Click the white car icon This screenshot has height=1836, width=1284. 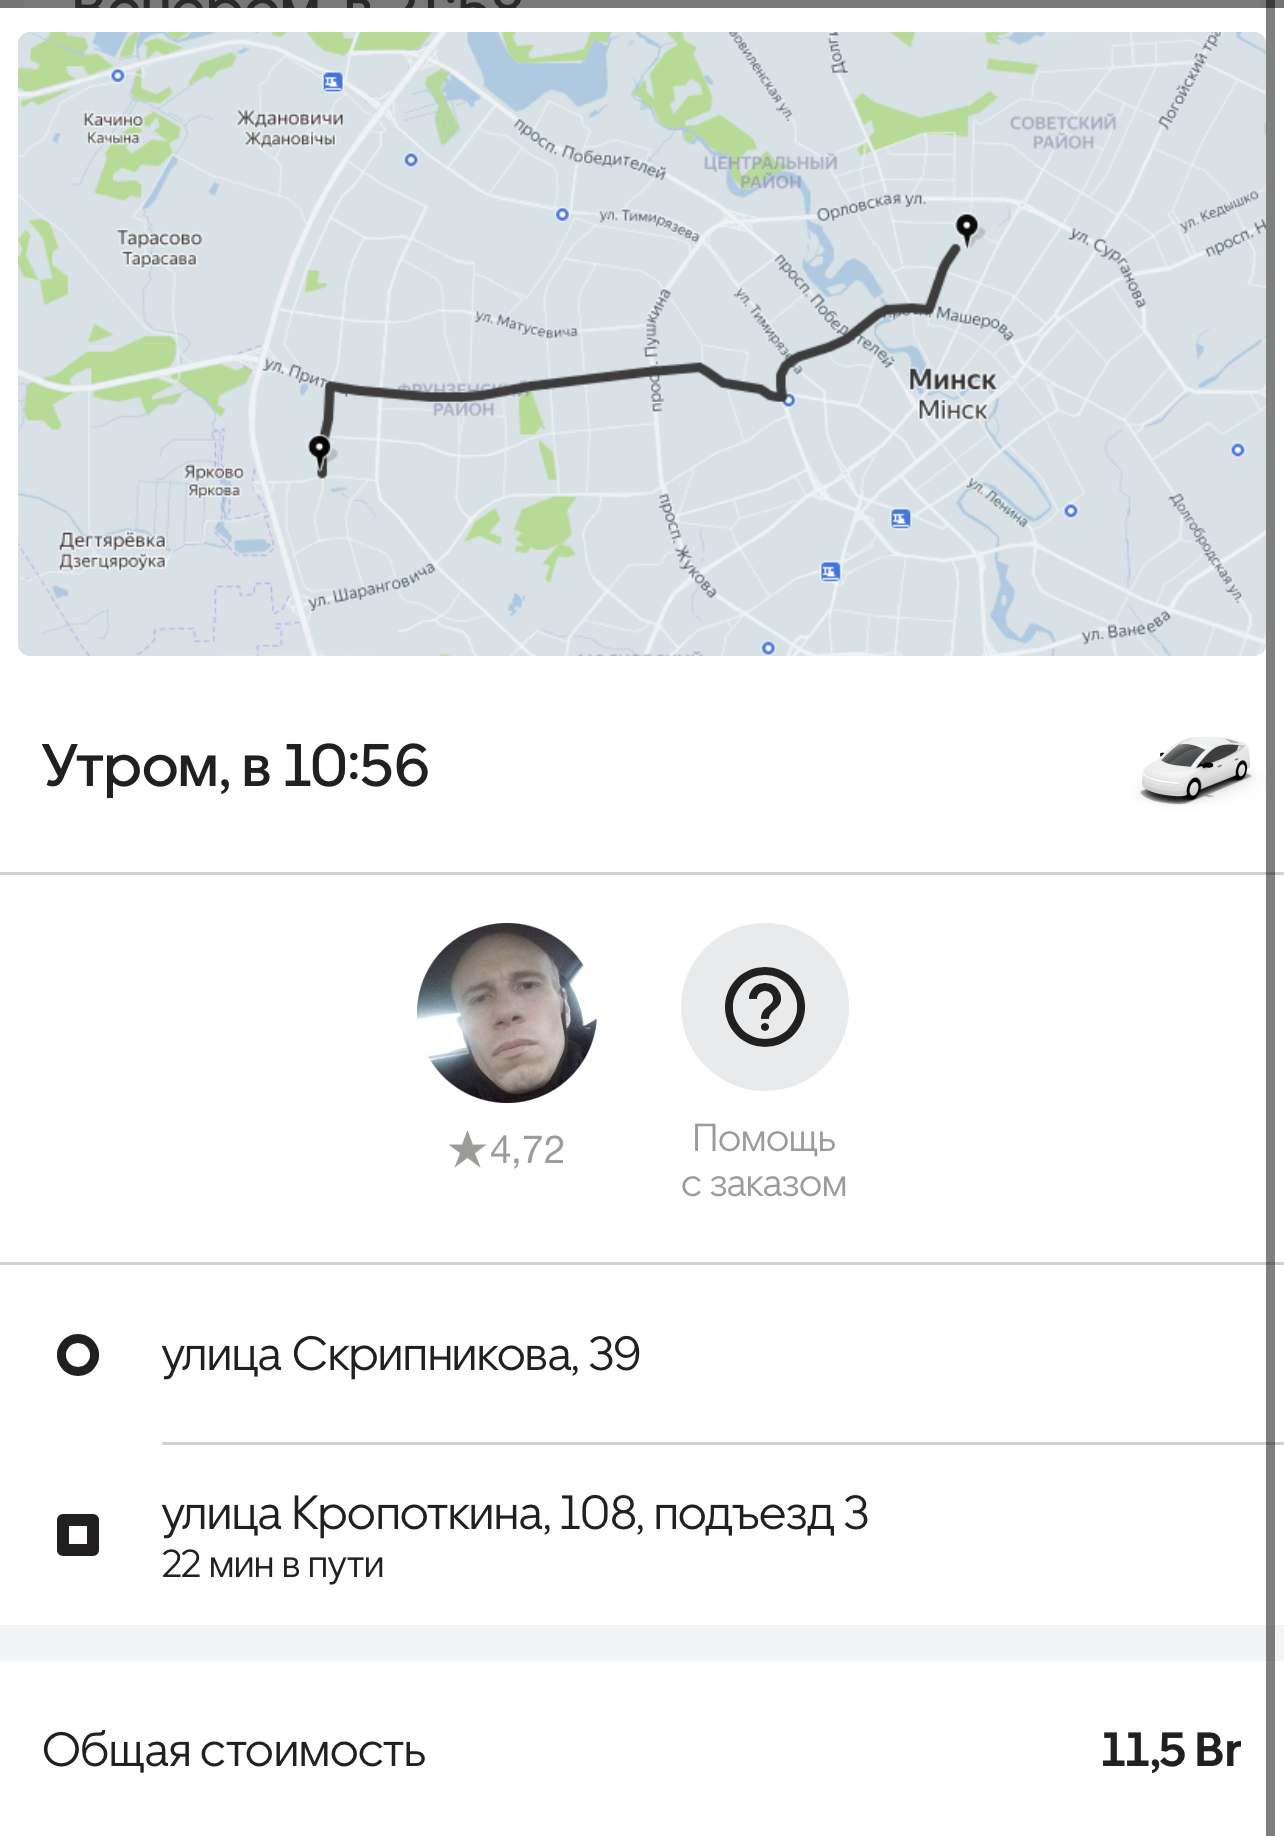coord(1195,768)
